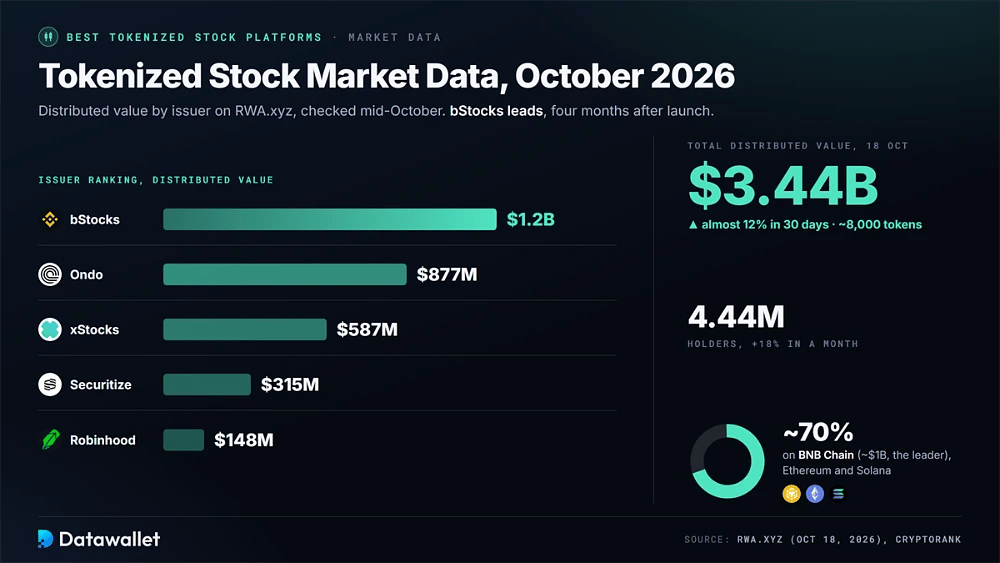Click the 'BNB Chain' bold text
This screenshot has width=1000, height=563.
pos(826,455)
